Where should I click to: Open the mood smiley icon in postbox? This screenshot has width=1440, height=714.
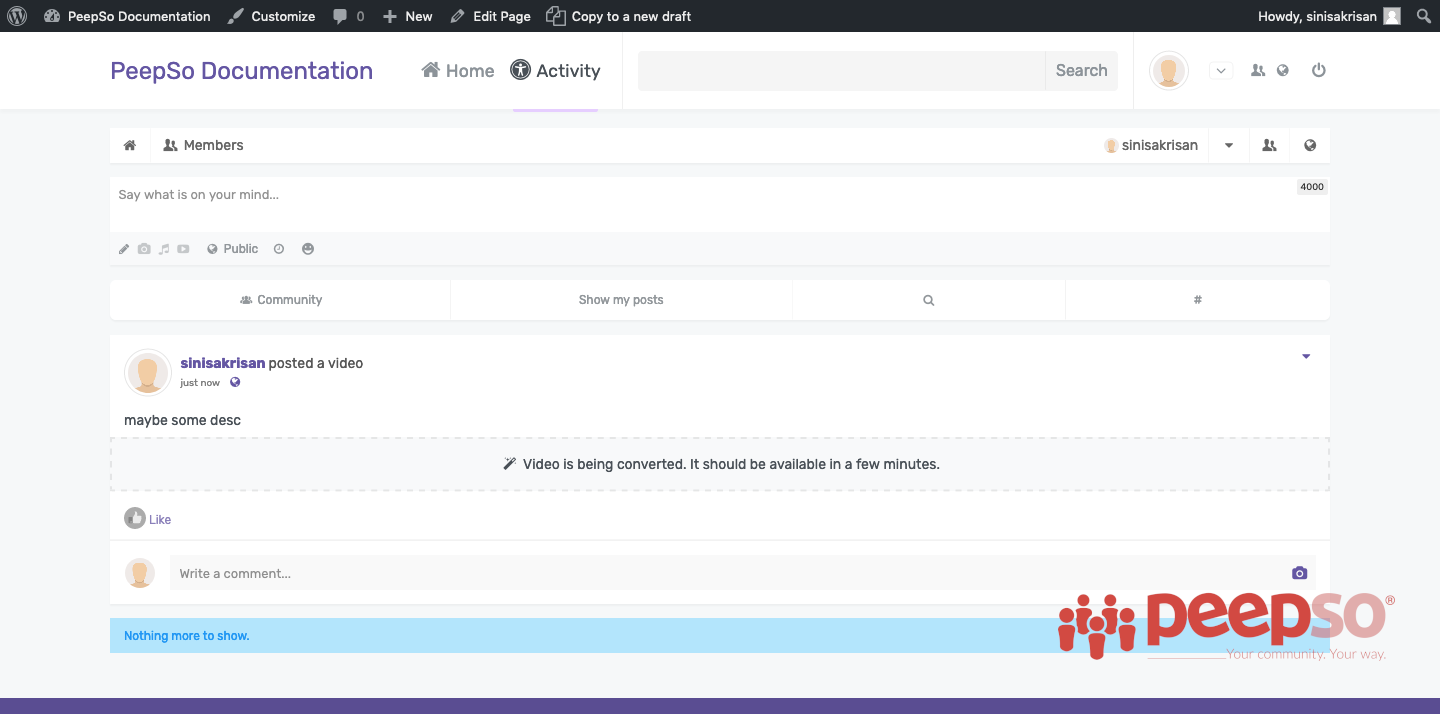pyautogui.click(x=308, y=249)
